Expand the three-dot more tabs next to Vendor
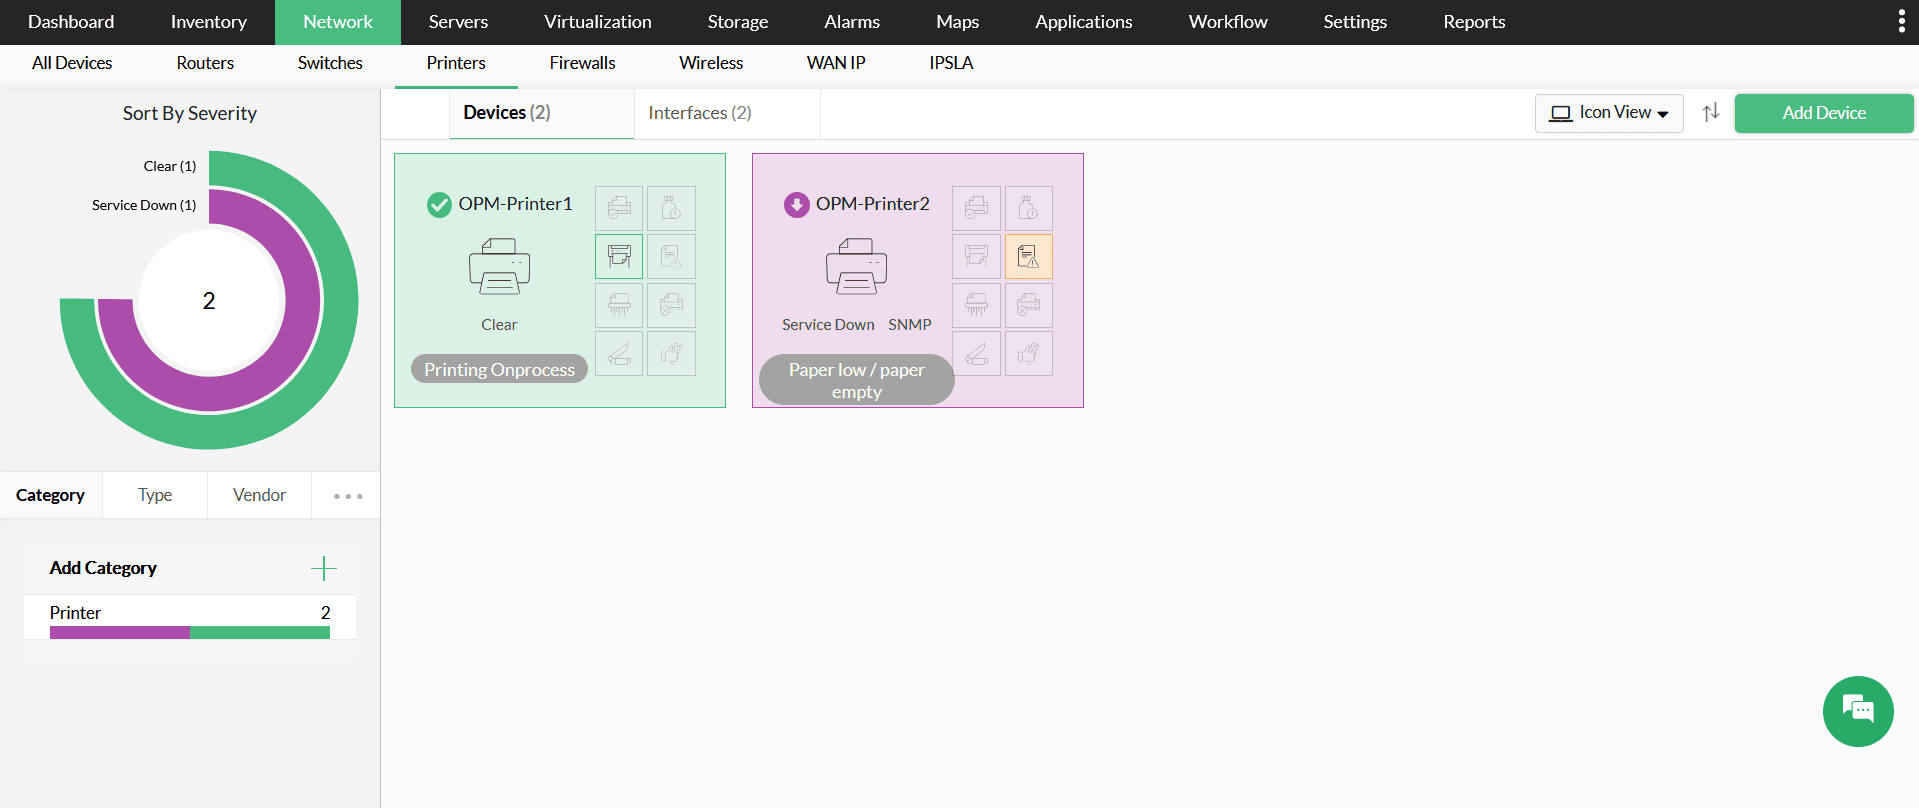 click(348, 496)
